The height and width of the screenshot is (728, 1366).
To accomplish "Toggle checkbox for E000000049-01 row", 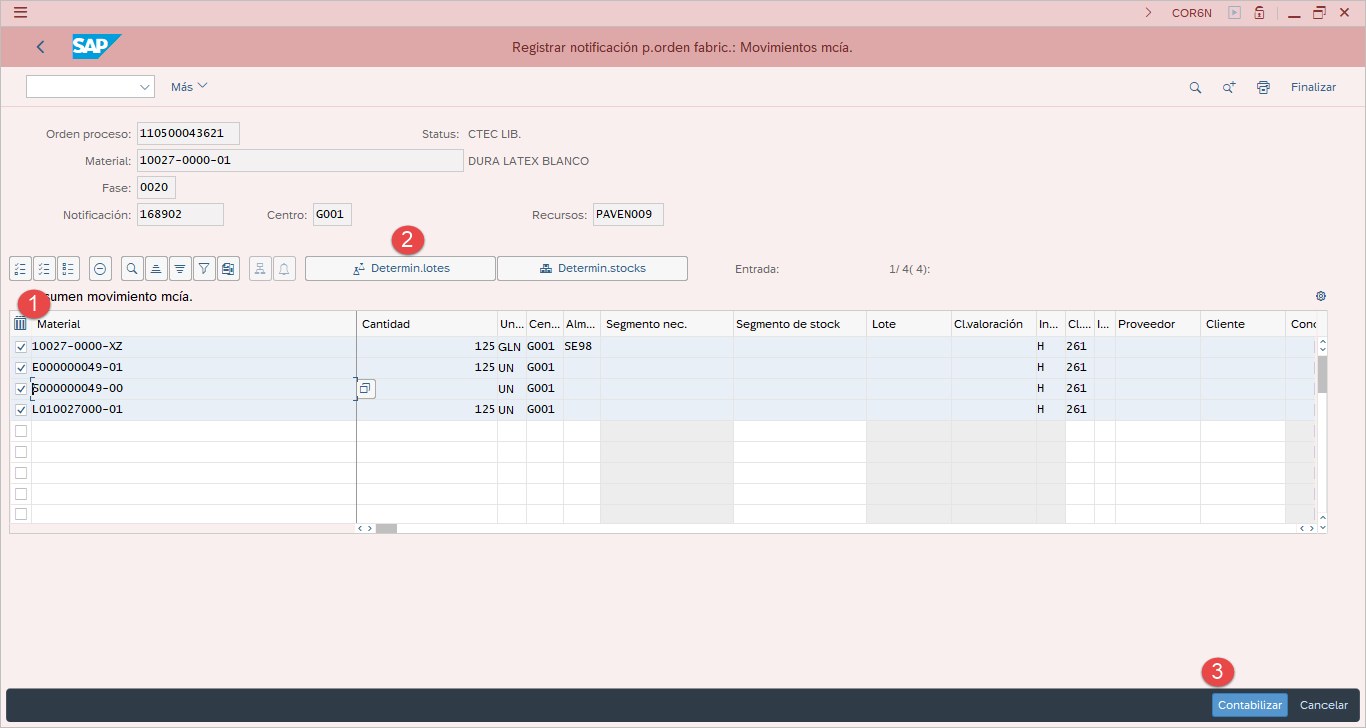I will [21, 368].
